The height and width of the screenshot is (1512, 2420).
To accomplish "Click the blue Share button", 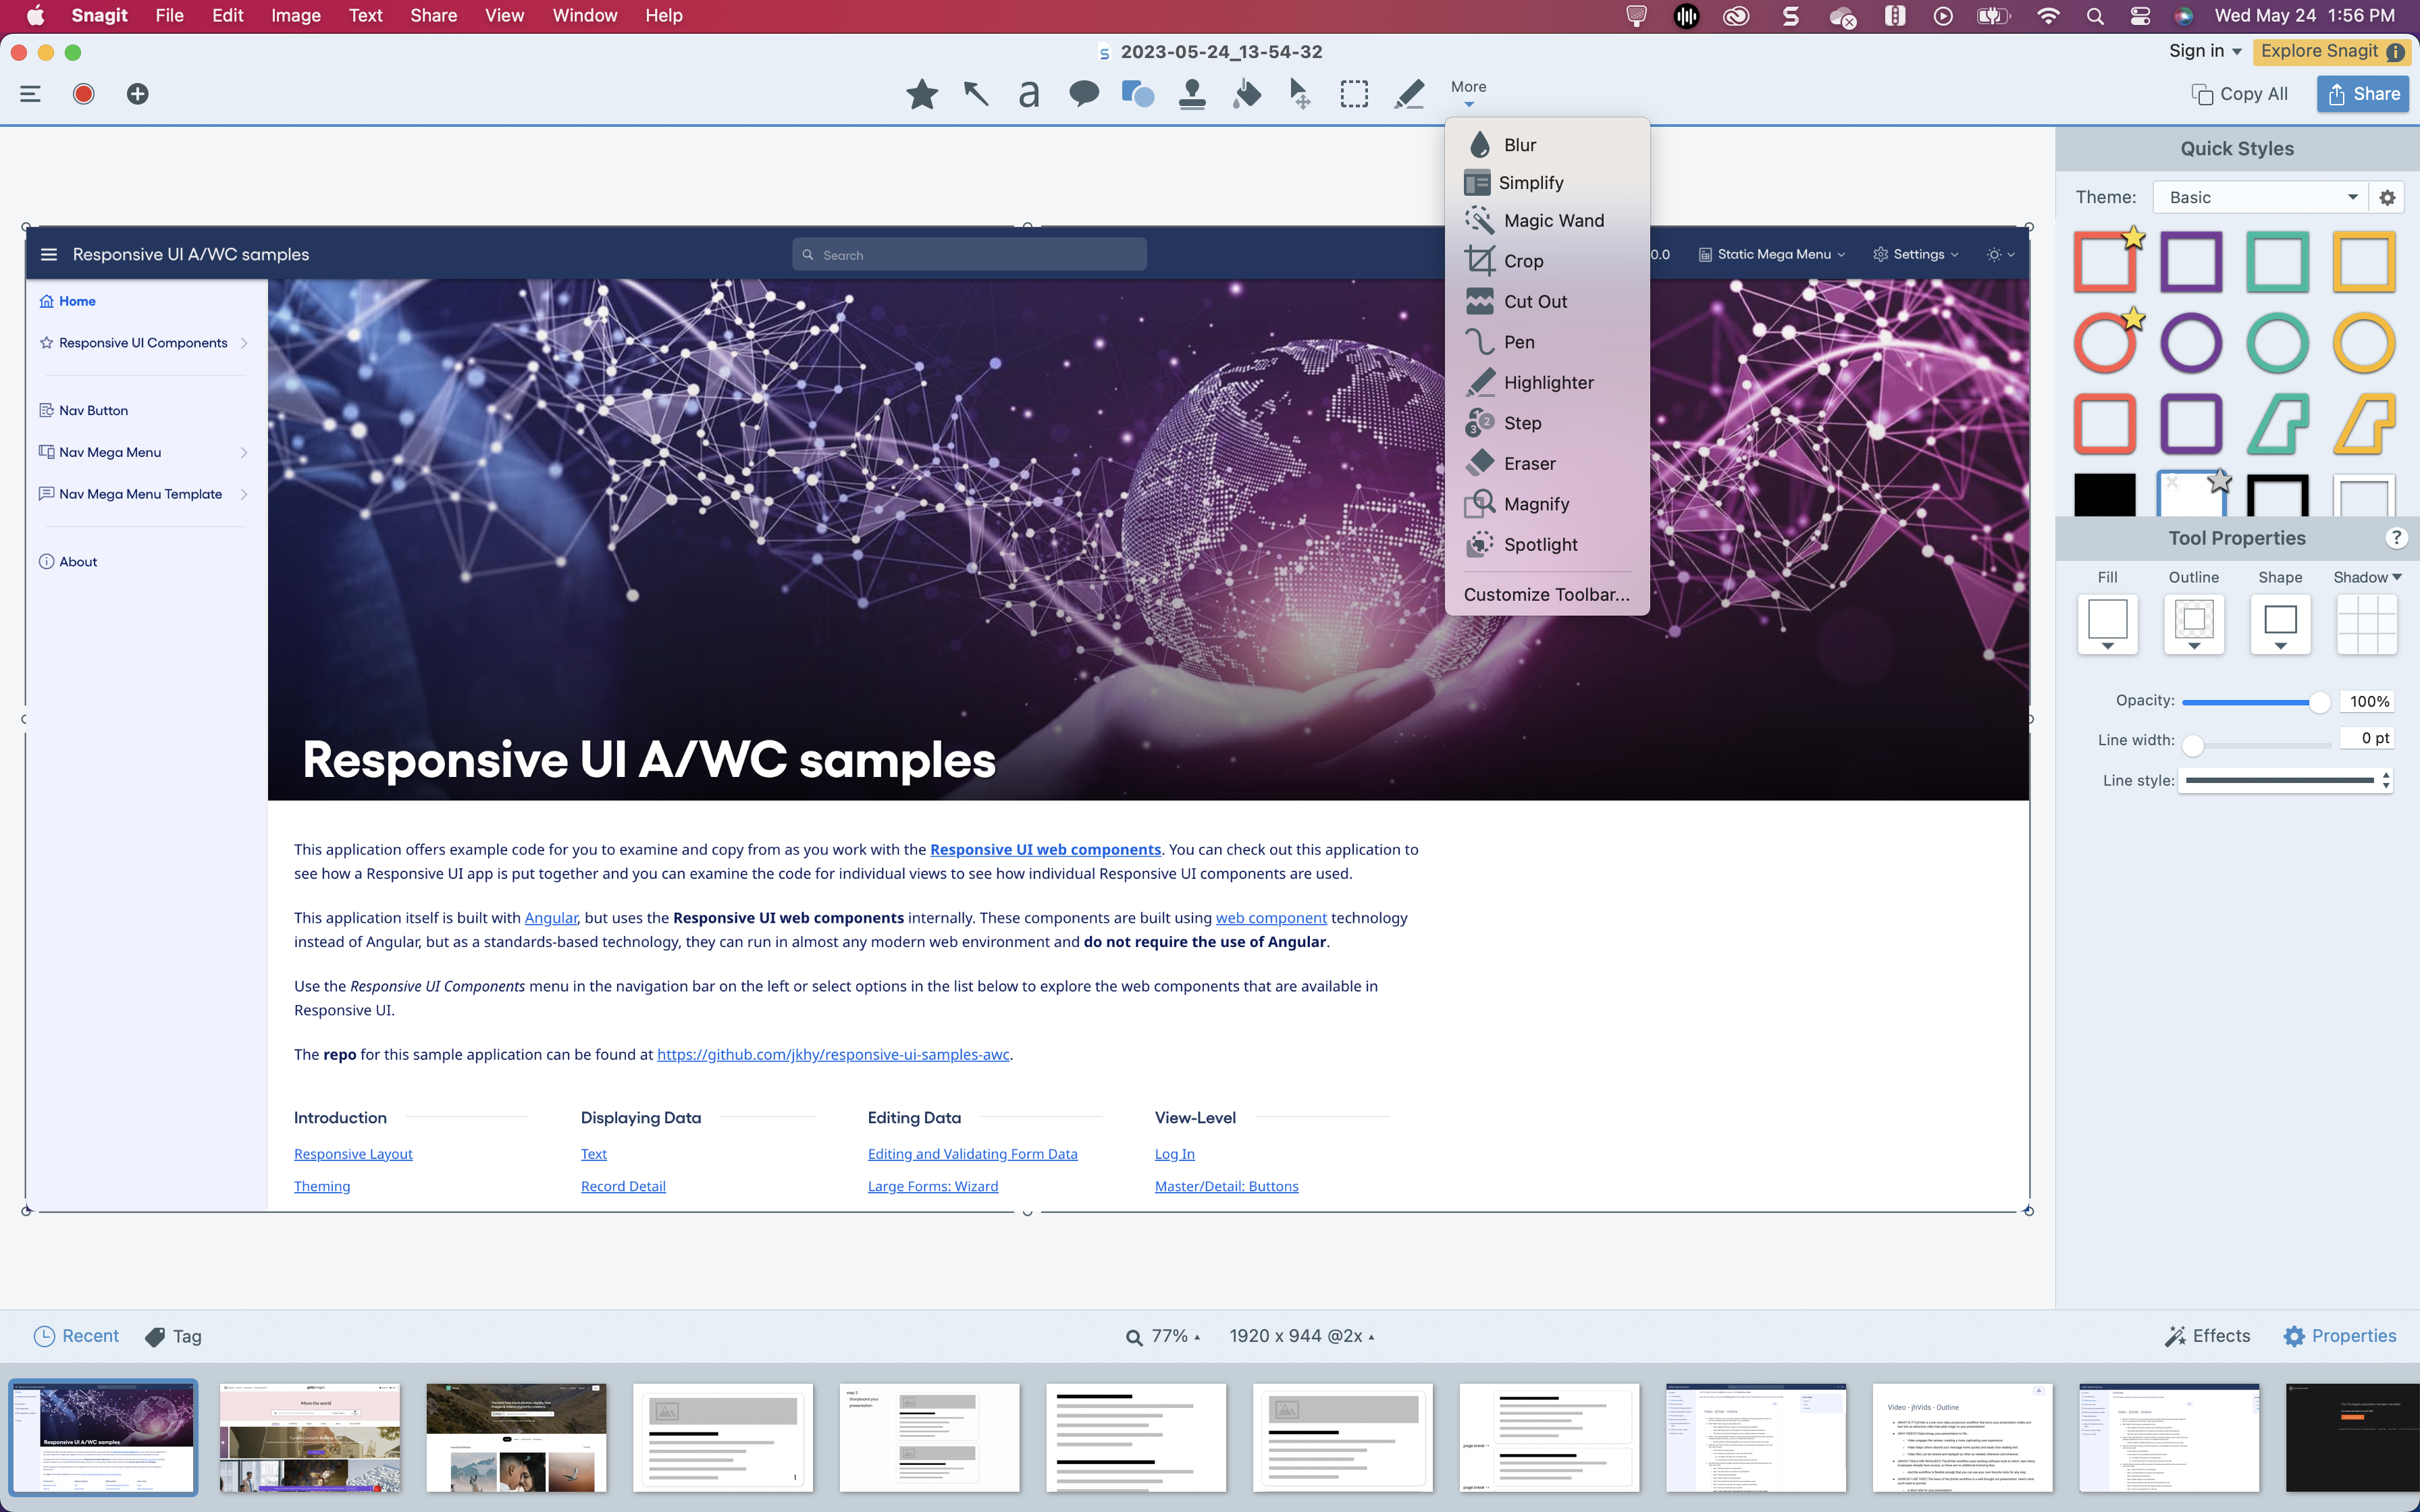I will coord(2362,94).
